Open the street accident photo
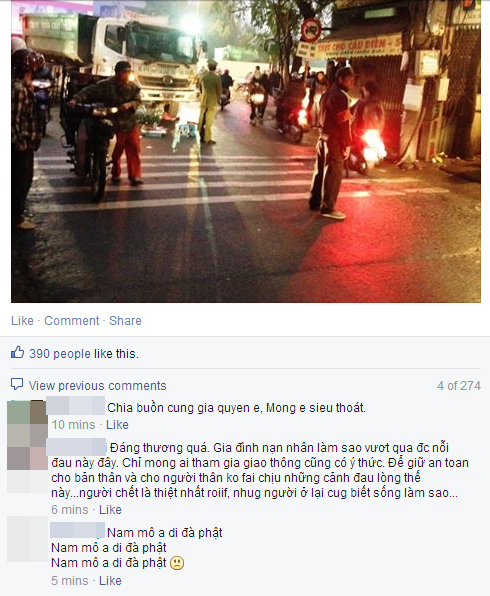 (246, 151)
